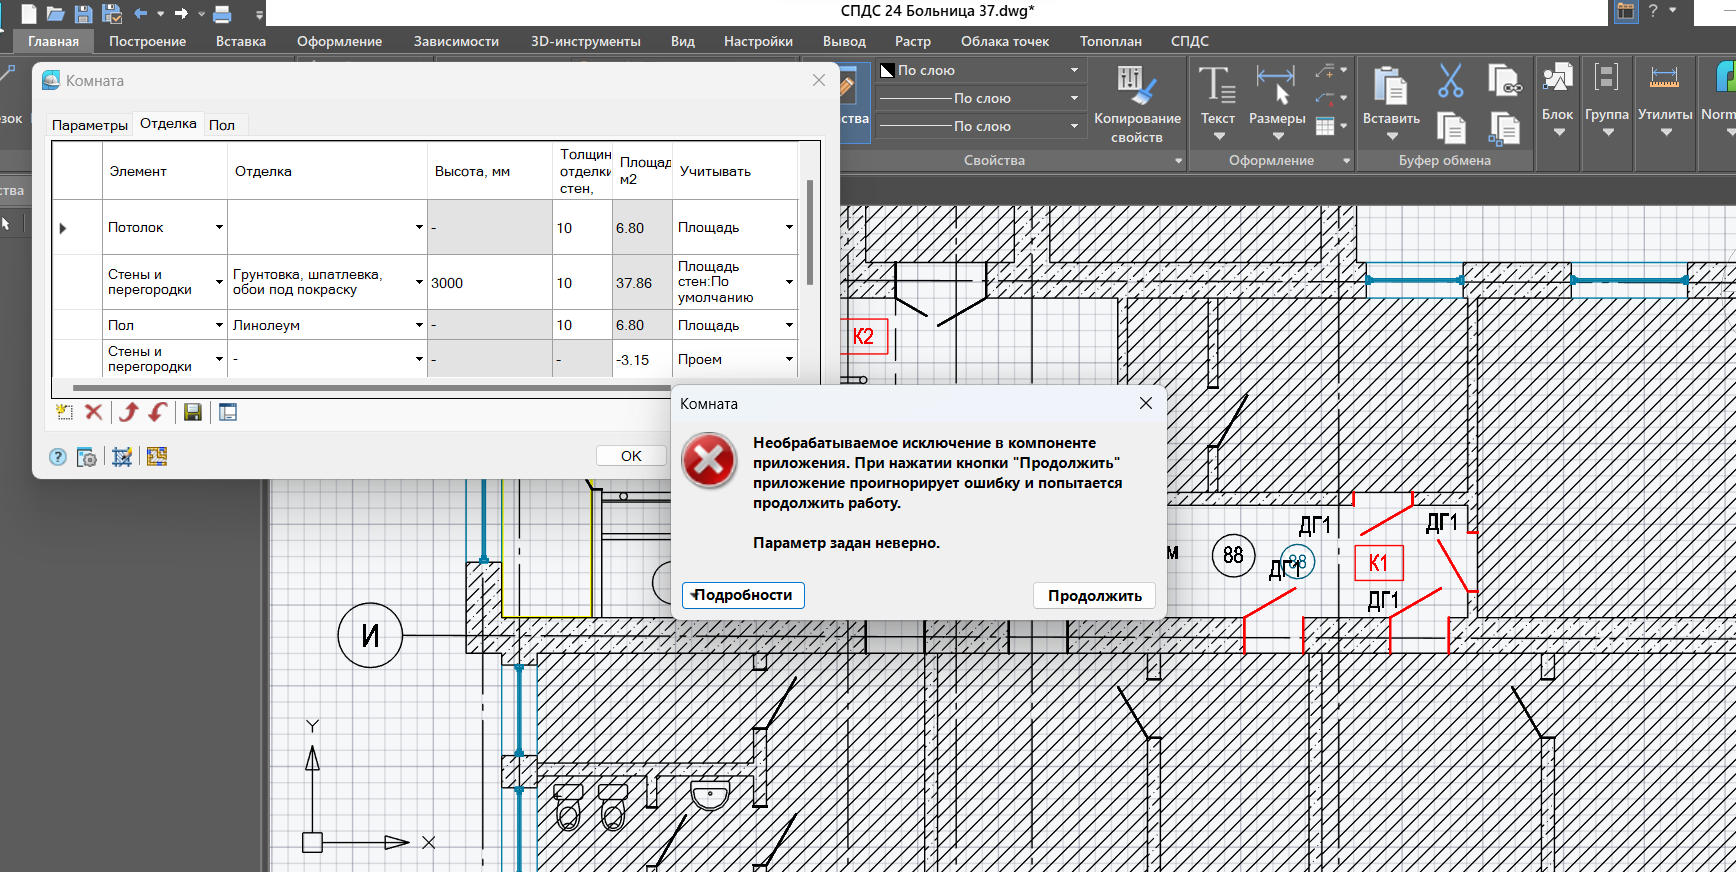This screenshot has width=1736, height=872.
Task: Cut the selection with the scissors icon
Action: click(1450, 80)
